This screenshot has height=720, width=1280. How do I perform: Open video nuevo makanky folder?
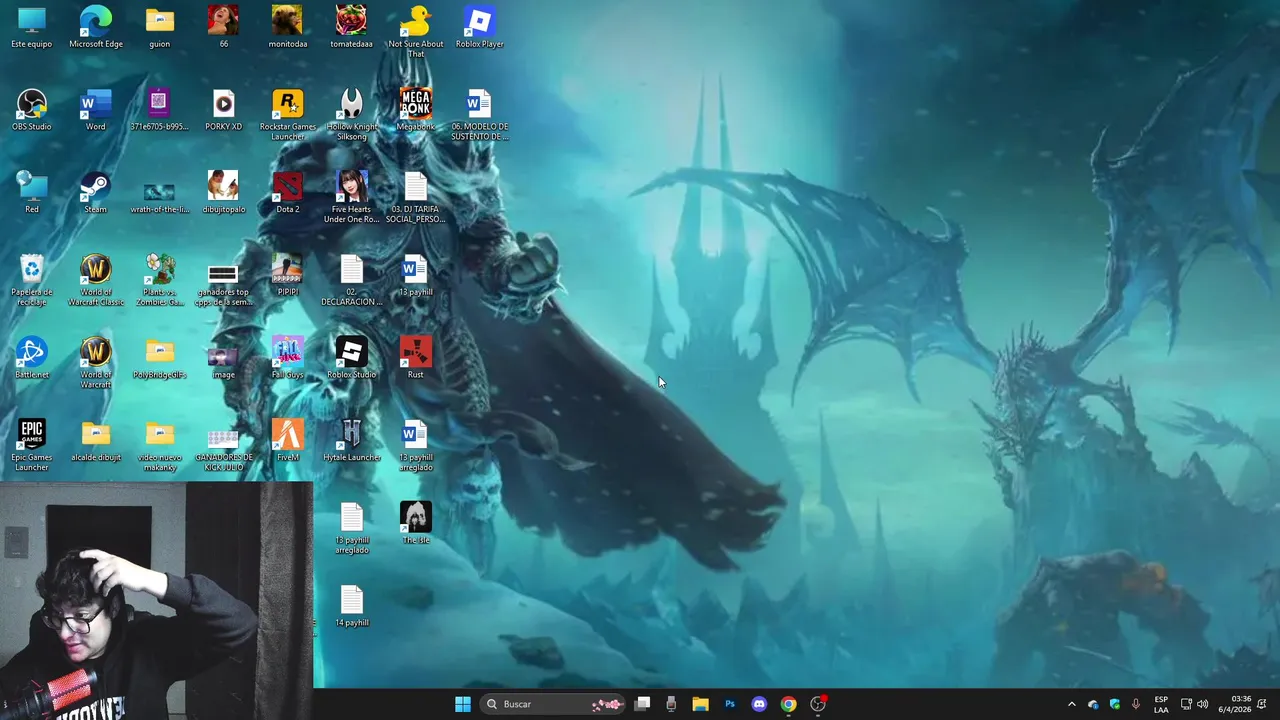[160, 445]
